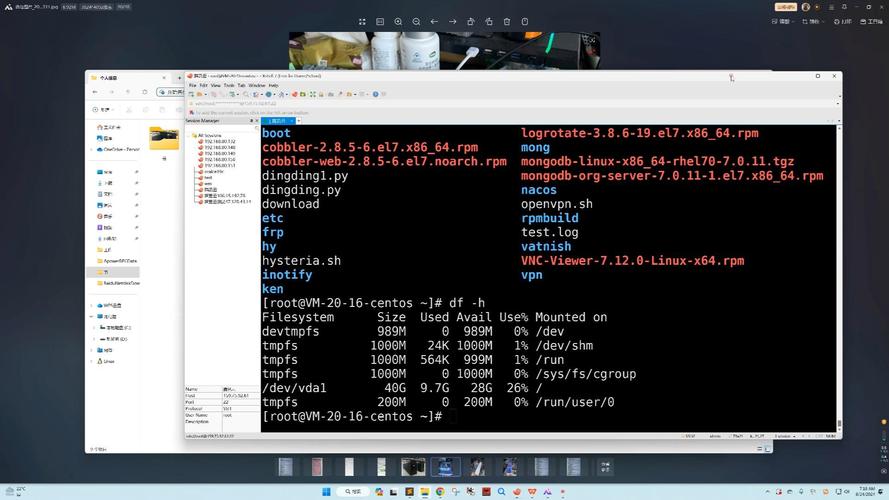Select the first 192.168 session in tree

pos(219,142)
